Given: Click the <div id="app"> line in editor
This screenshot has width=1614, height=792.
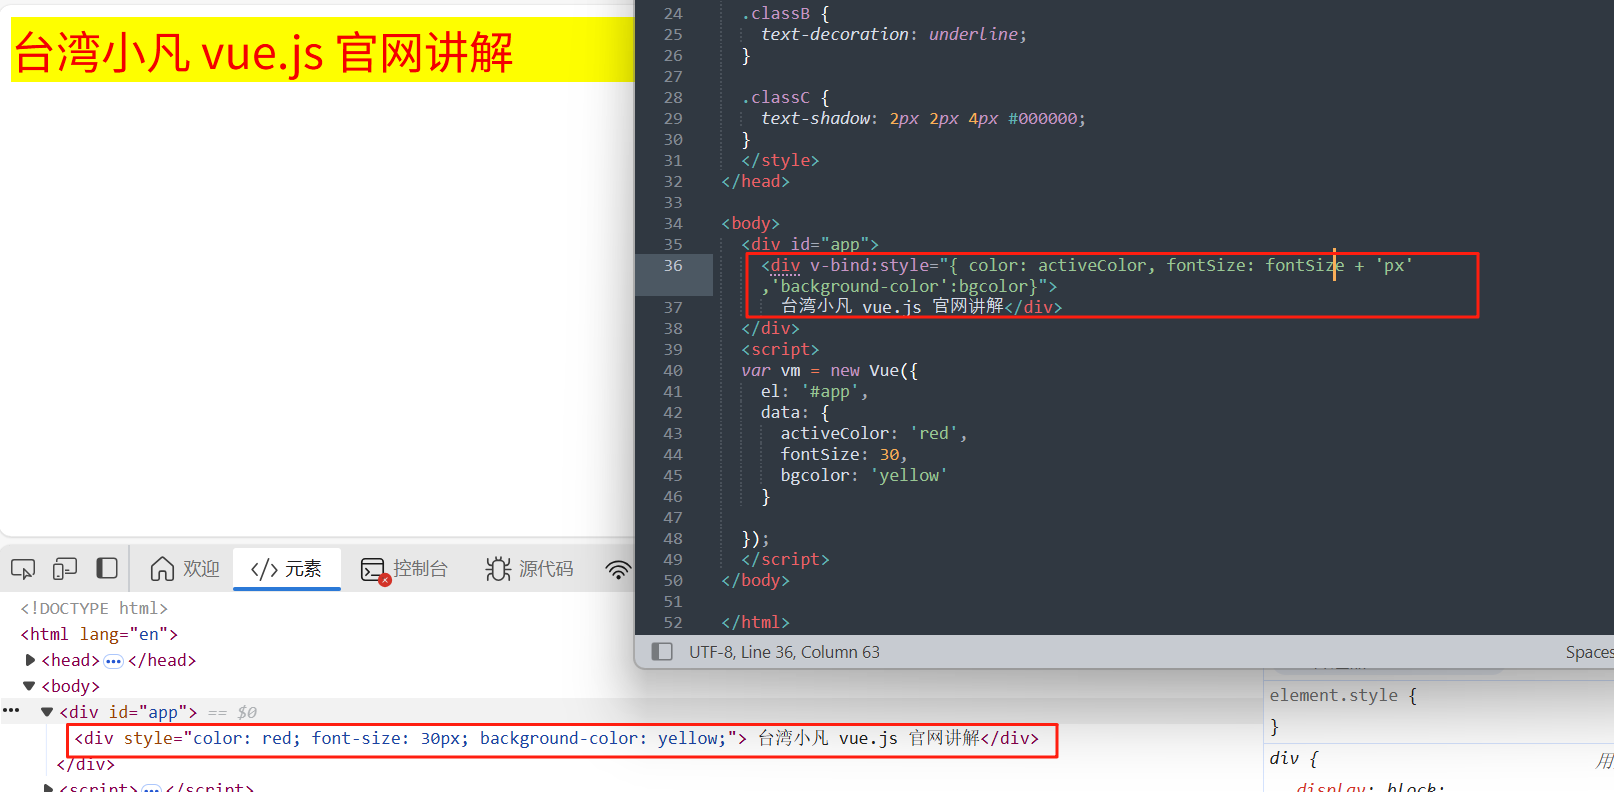Looking at the screenshot, I should (x=810, y=244).
